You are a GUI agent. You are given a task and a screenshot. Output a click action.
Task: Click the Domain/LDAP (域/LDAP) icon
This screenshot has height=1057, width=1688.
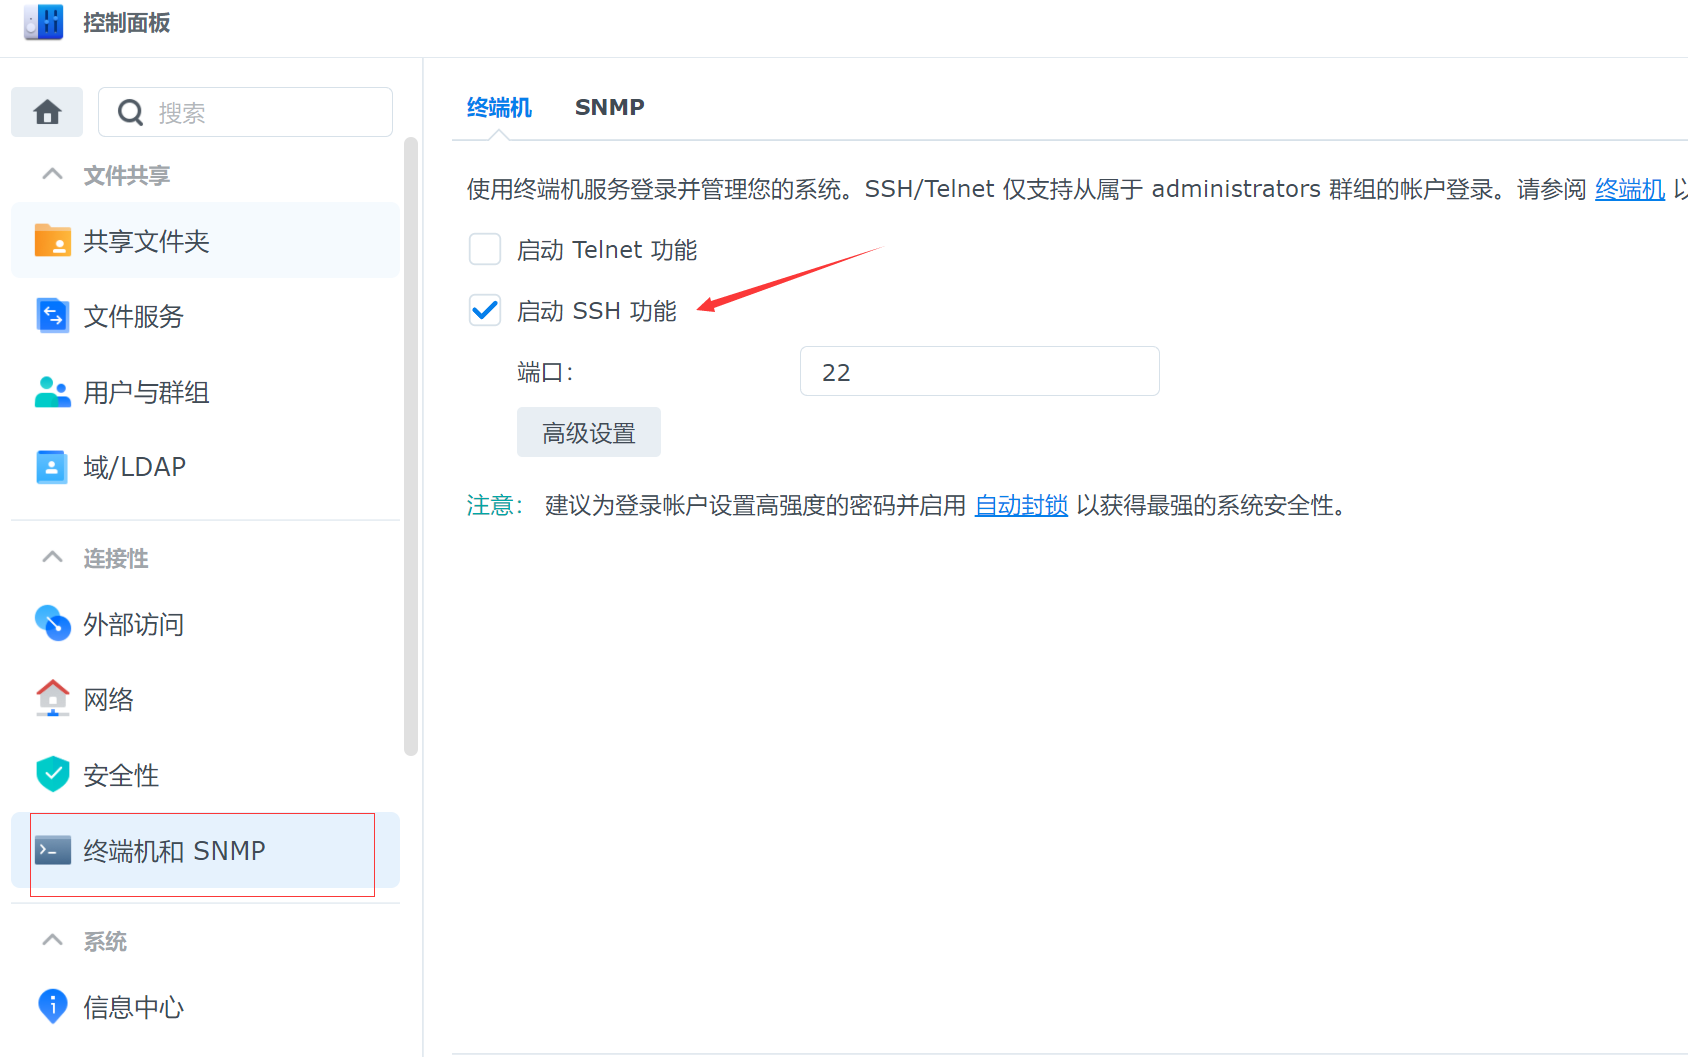point(52,467)
